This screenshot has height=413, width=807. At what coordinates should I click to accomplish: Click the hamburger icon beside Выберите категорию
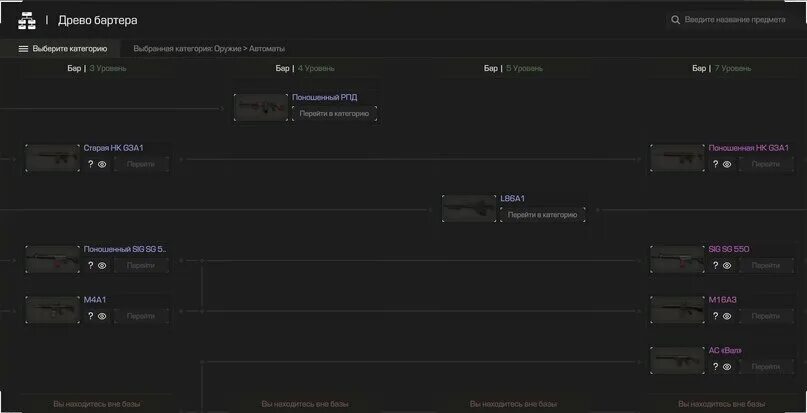coord(23,49)
